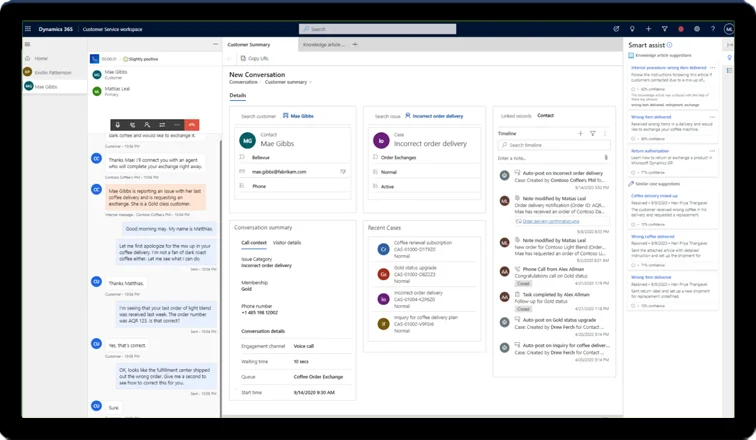Add a timeline record with plus icon
Viewport: 756px width, 440px height.
[x=580, y=133]
